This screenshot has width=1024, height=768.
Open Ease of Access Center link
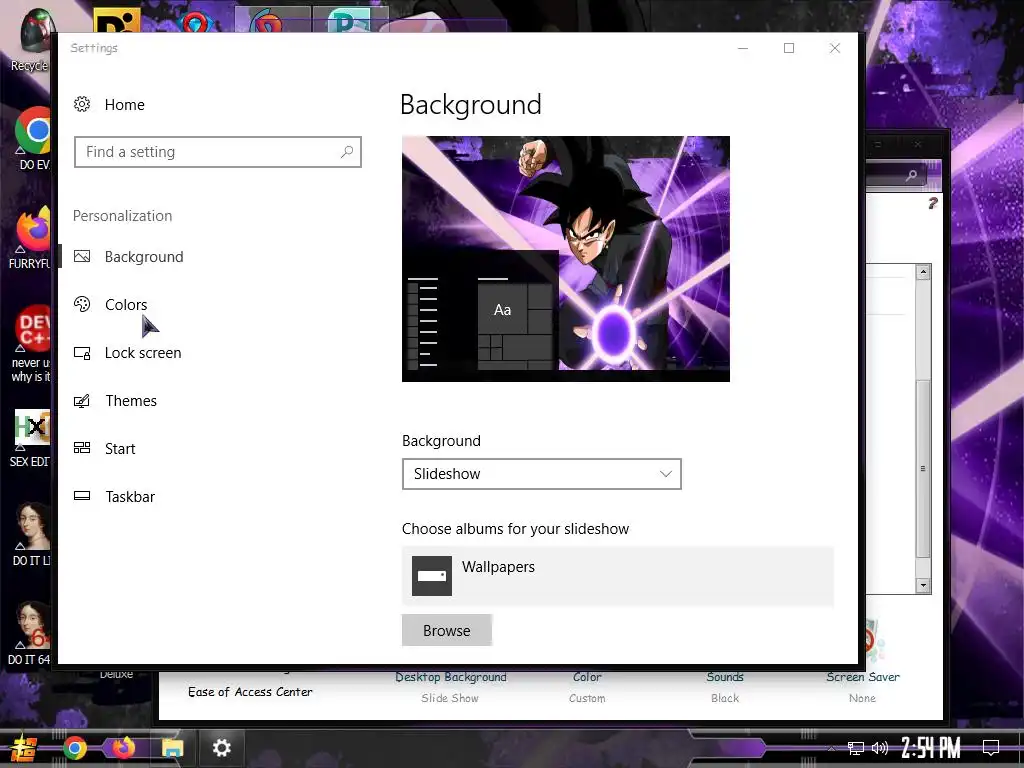(x=250, y=692)
